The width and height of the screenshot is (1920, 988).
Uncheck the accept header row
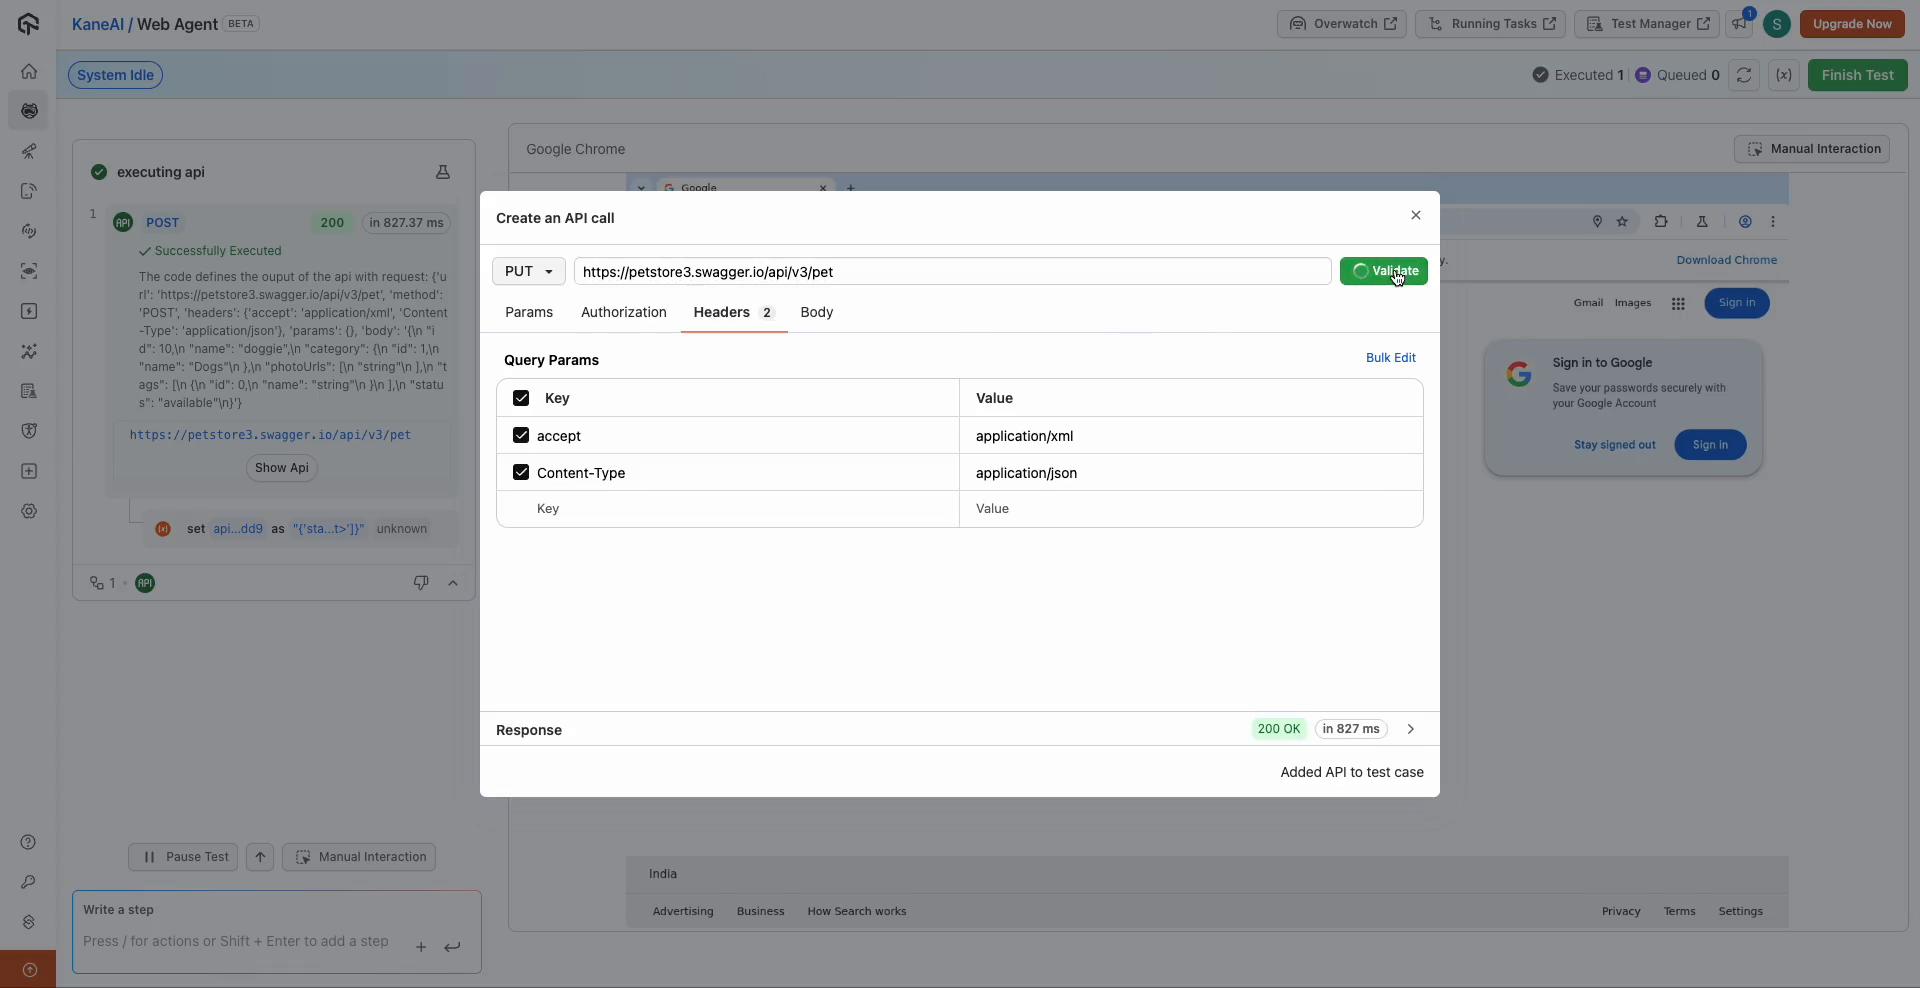(x=521, y=436)
